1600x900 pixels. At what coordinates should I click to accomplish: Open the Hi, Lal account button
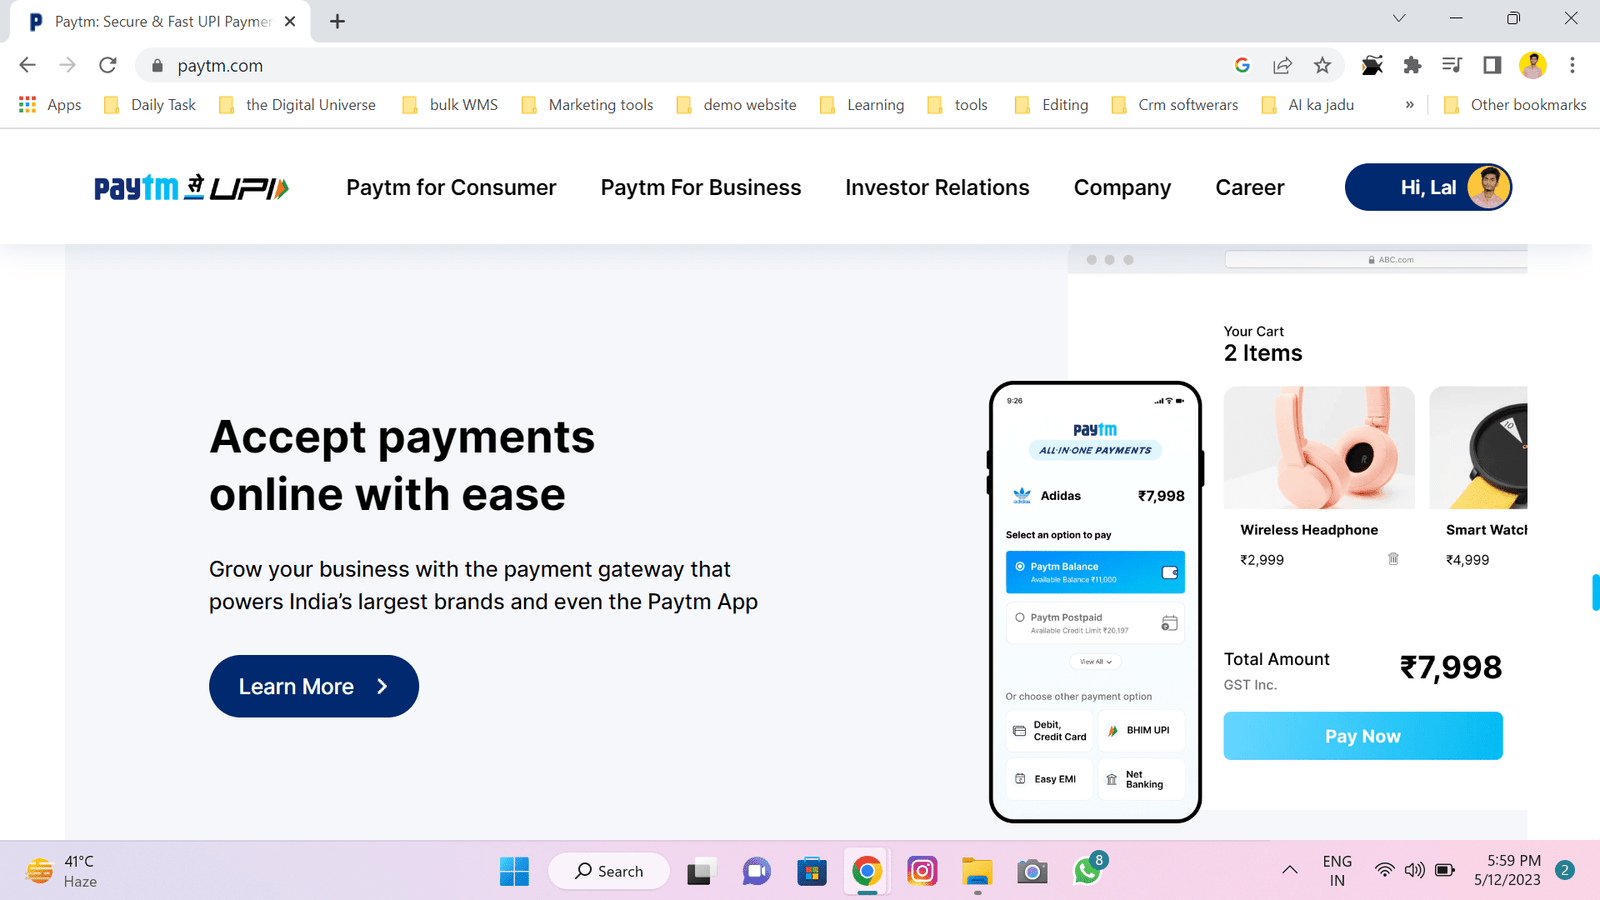pos(1428,187)
